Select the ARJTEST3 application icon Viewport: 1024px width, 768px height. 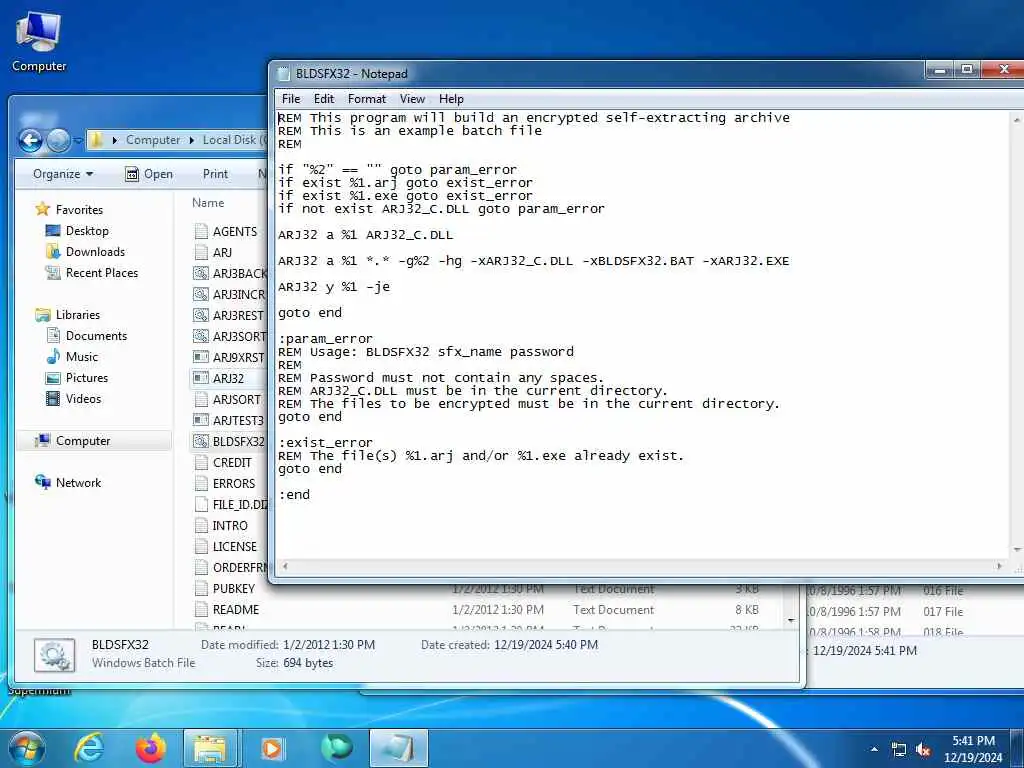pos(201,420)
